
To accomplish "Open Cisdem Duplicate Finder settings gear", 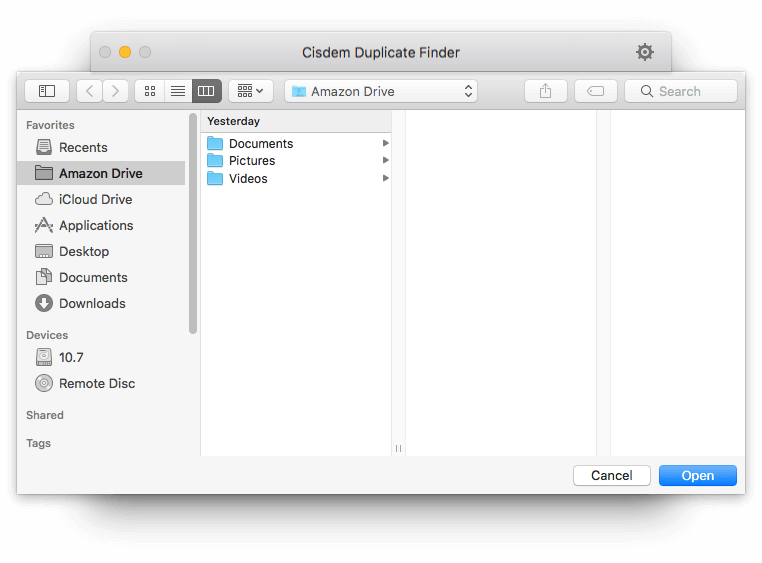I will click(x=644, y=52).
